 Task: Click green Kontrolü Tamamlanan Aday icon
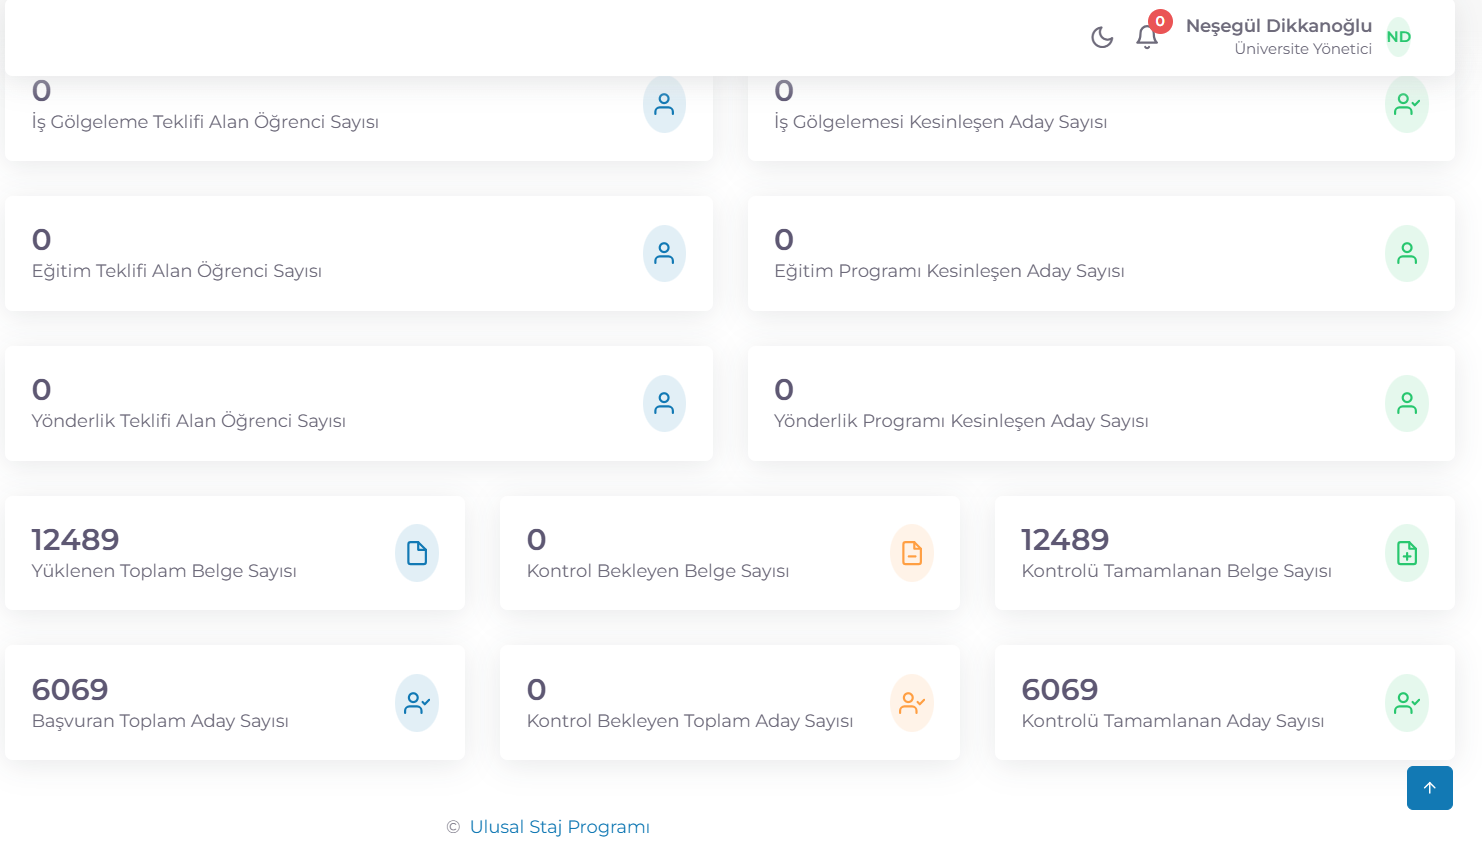(1406, 703)
